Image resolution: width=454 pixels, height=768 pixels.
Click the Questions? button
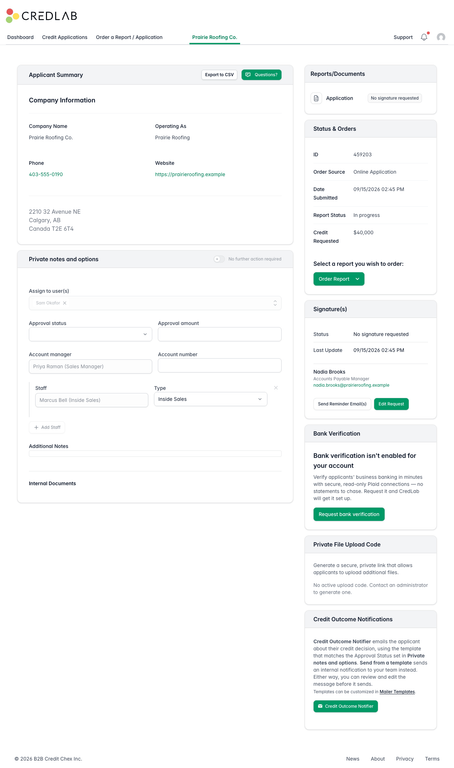262,75
